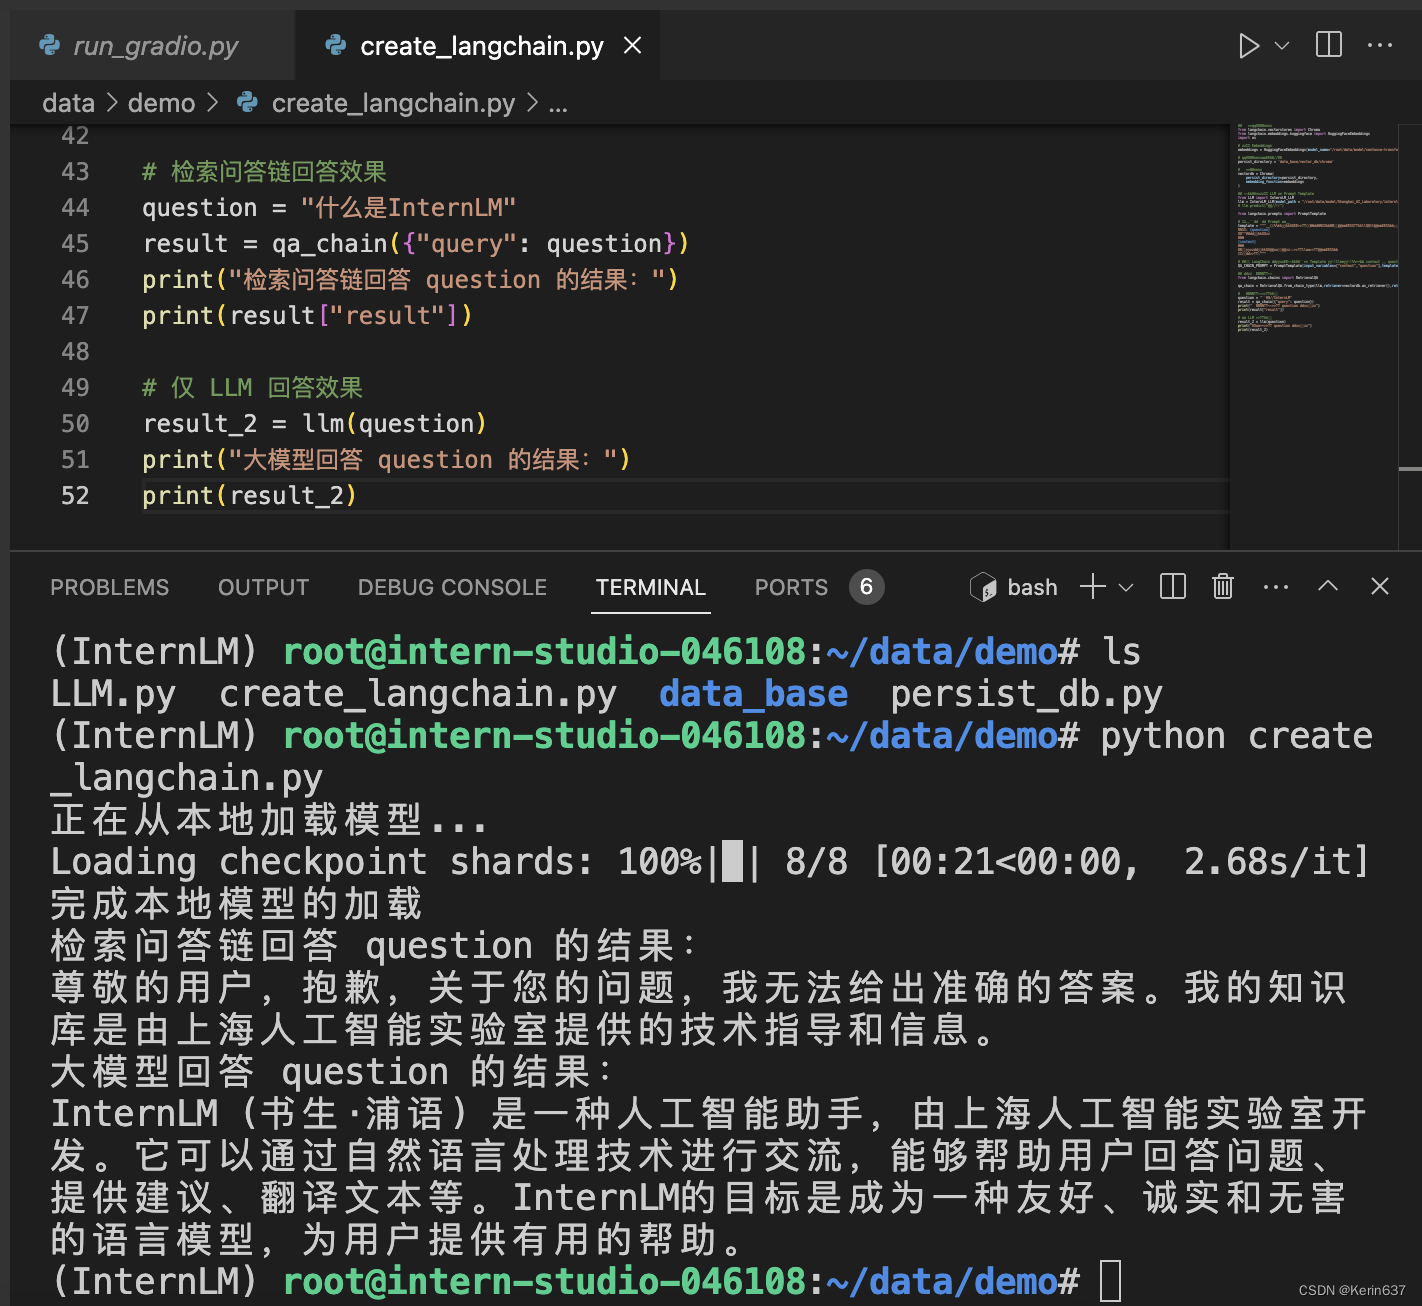Open the demo folder in breadcrumb
Viewport: 1422px width, 1306px height.
(x=162, y=103)
